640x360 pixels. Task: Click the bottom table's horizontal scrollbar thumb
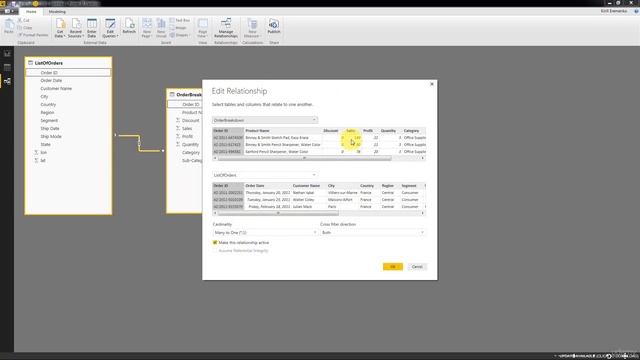pos(278,213)
